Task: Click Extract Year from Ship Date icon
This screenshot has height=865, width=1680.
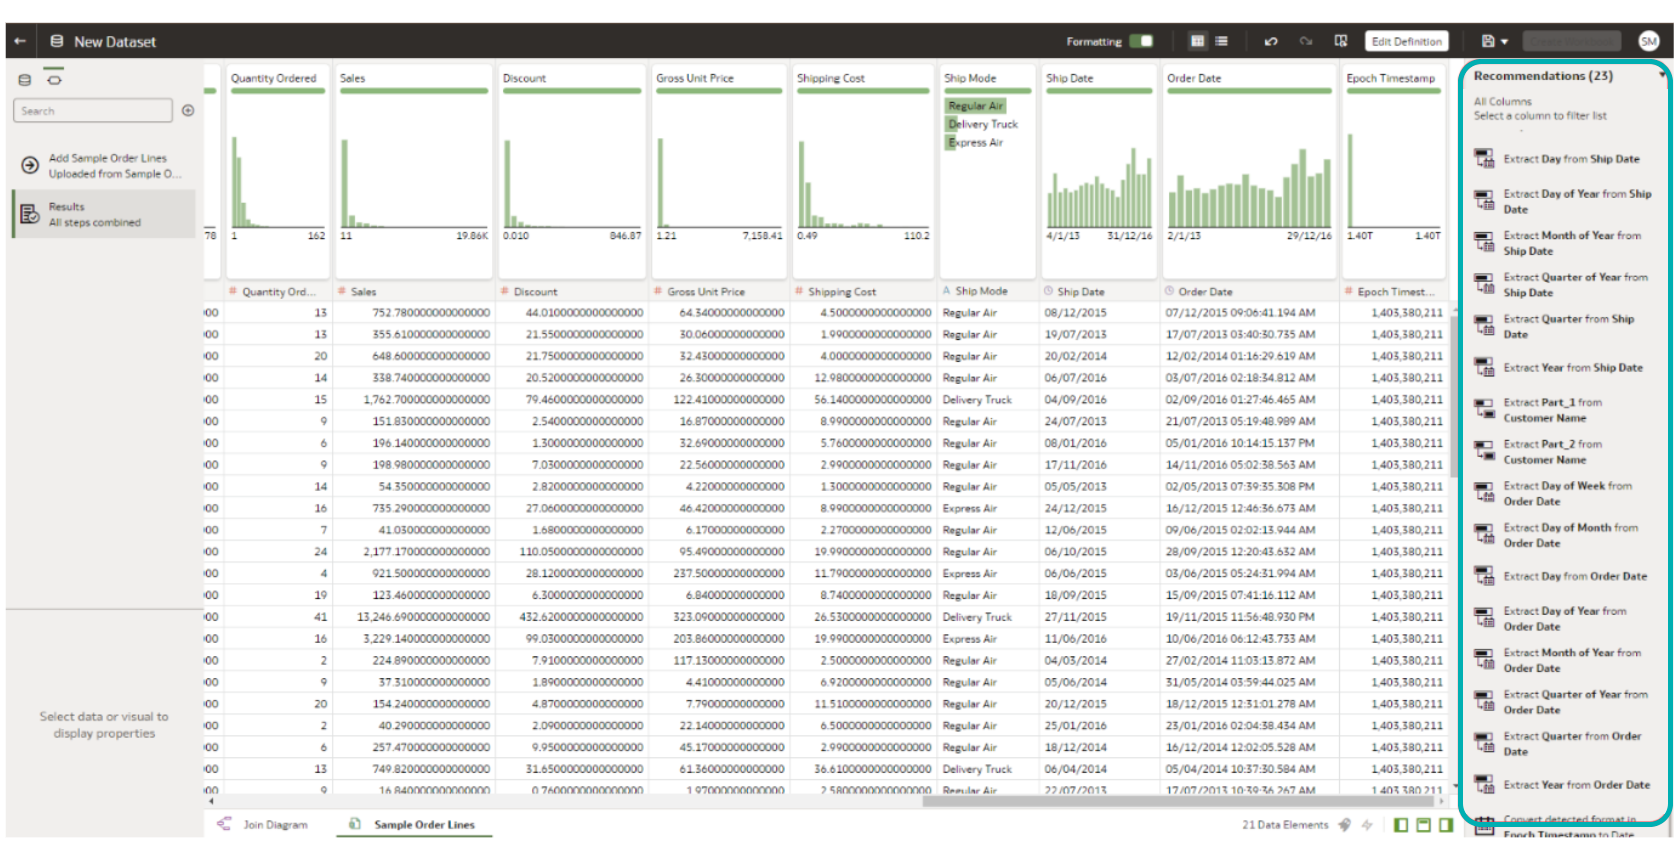Action: pos(1484,368)
